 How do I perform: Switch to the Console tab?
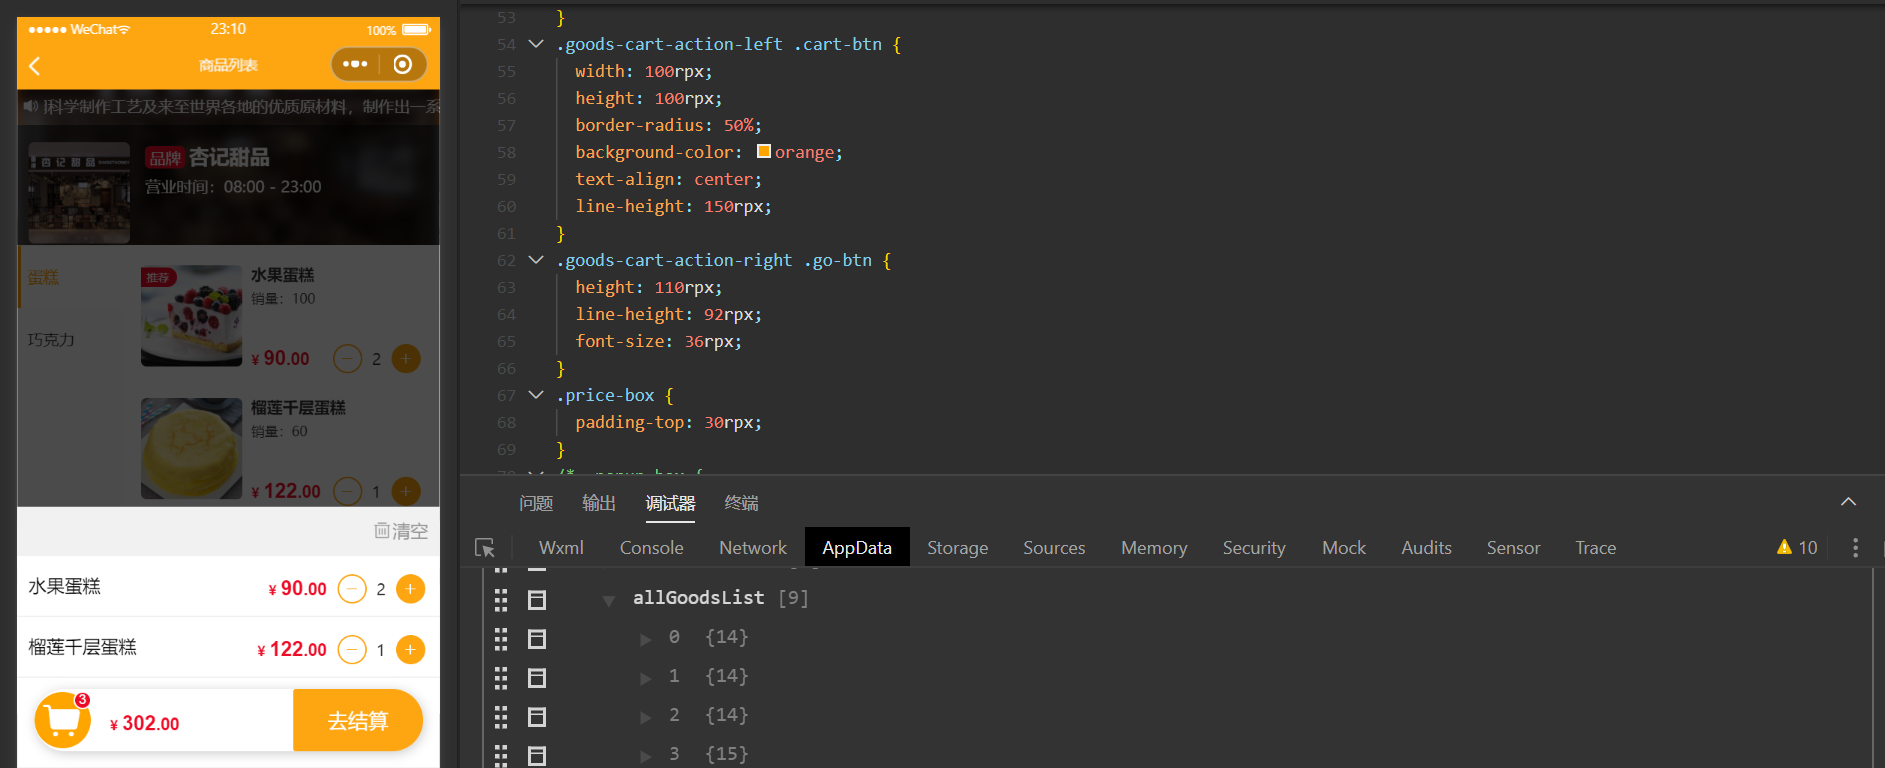click(651, 548)
